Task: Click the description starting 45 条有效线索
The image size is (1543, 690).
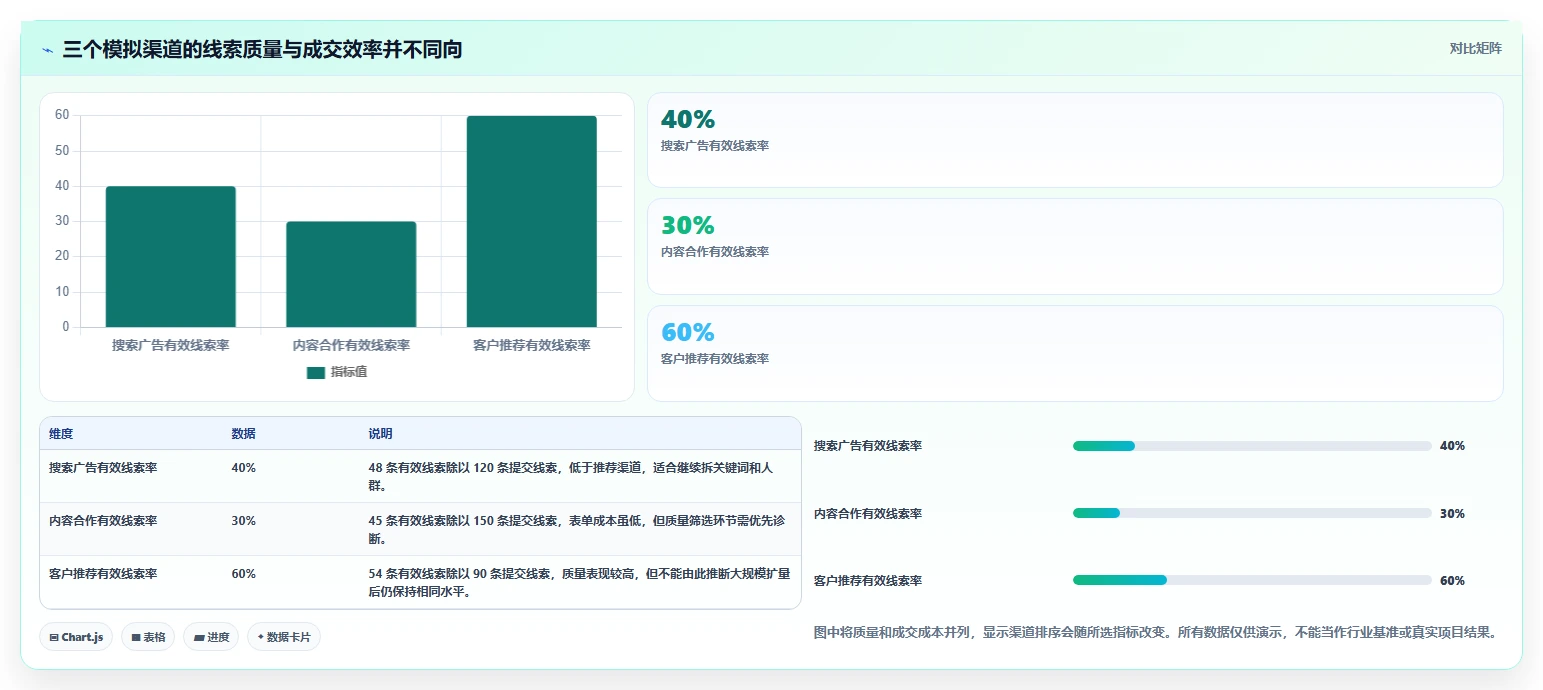Action: [578, 530]
